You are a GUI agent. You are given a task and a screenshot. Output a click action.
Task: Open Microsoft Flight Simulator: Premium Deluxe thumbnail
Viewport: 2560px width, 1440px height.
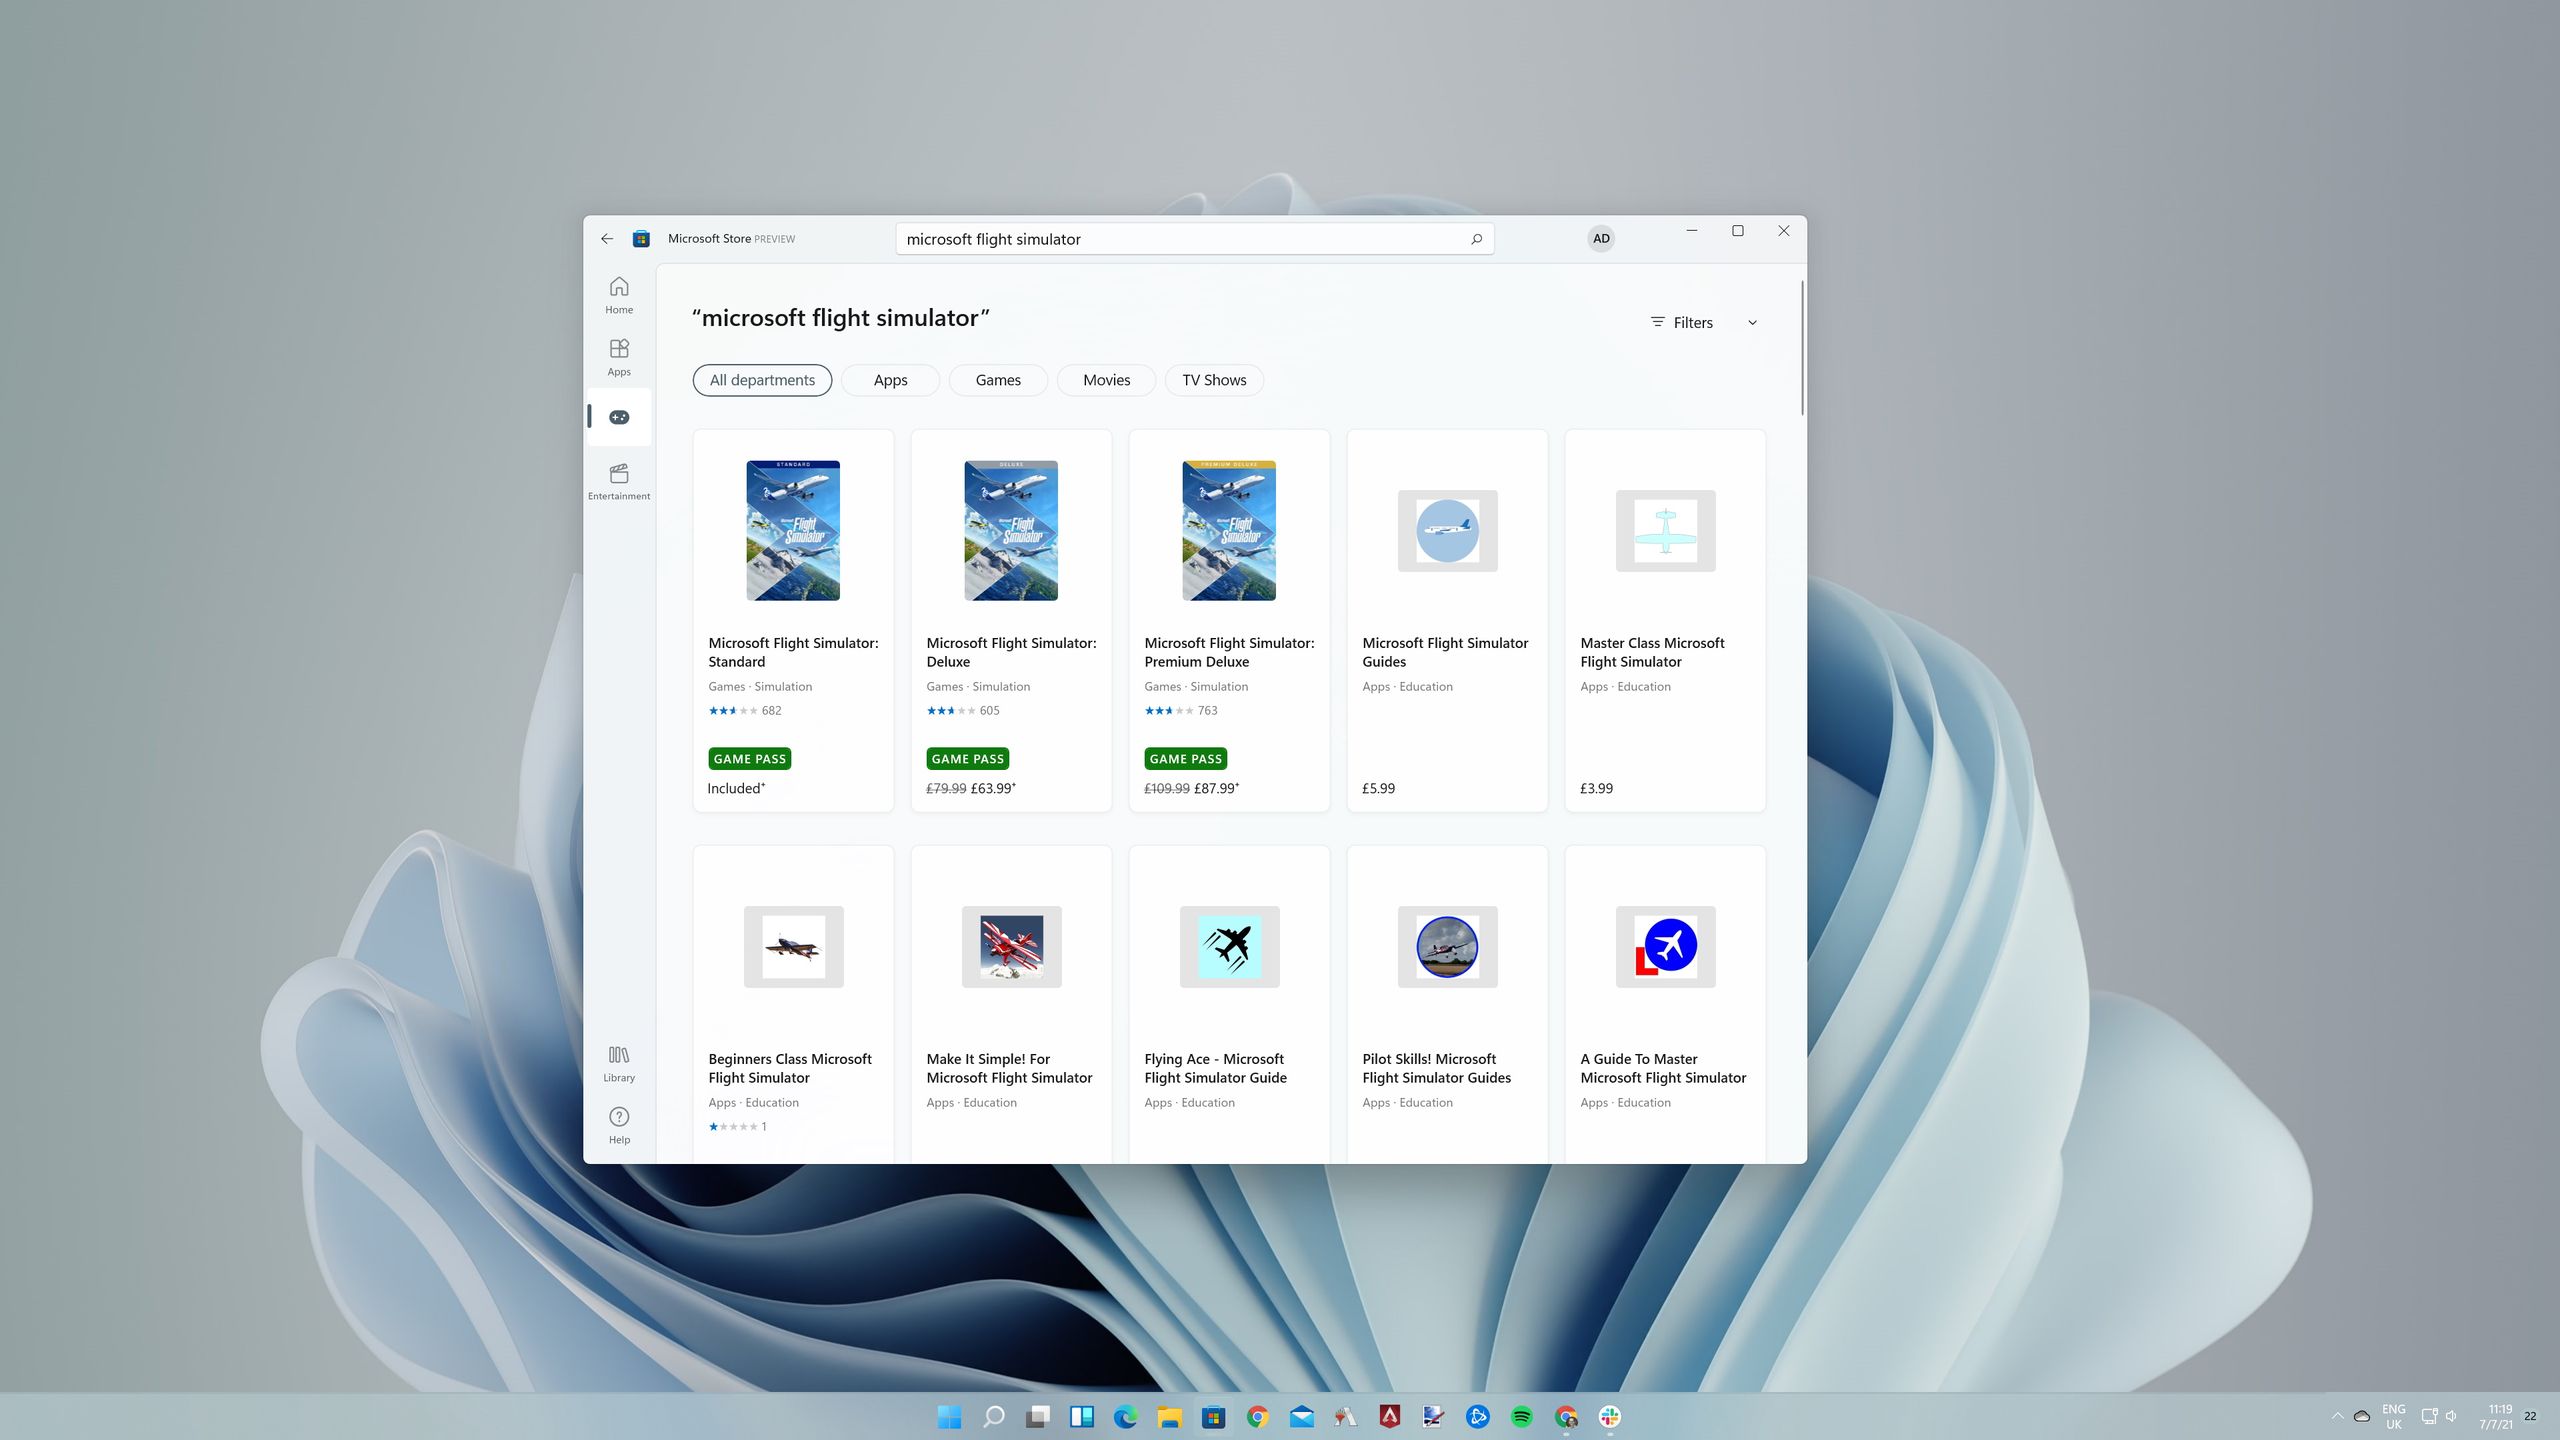point(1229,530)
